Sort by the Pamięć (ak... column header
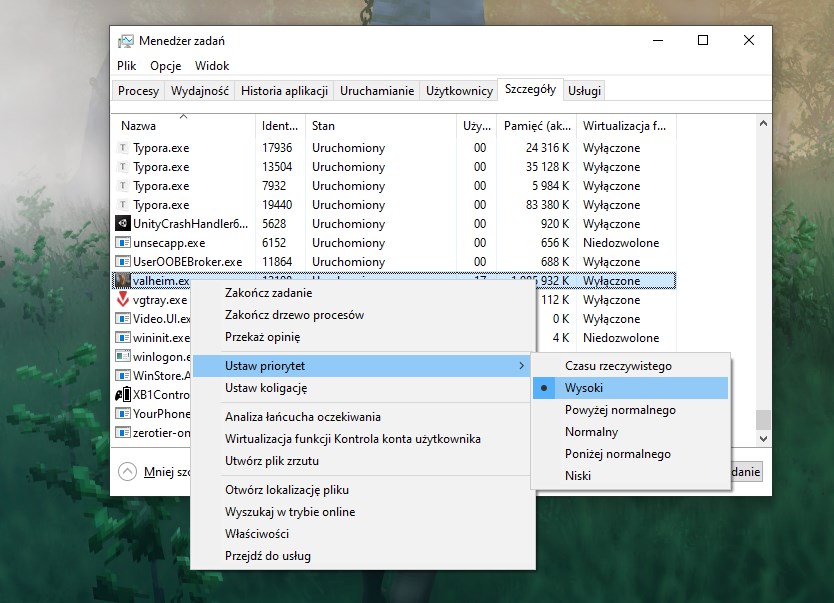Viewport: 834px width, 603px height. click(x=537, y=125)
